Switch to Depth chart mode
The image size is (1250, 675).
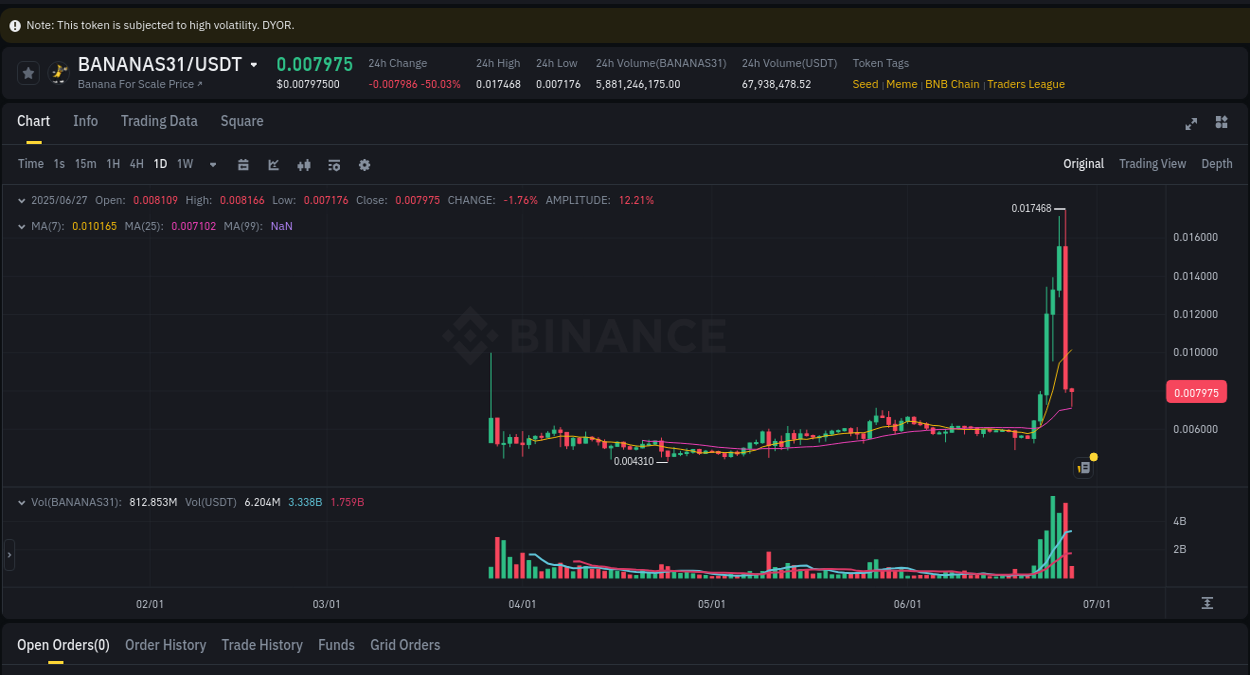tap(1217, 163)
